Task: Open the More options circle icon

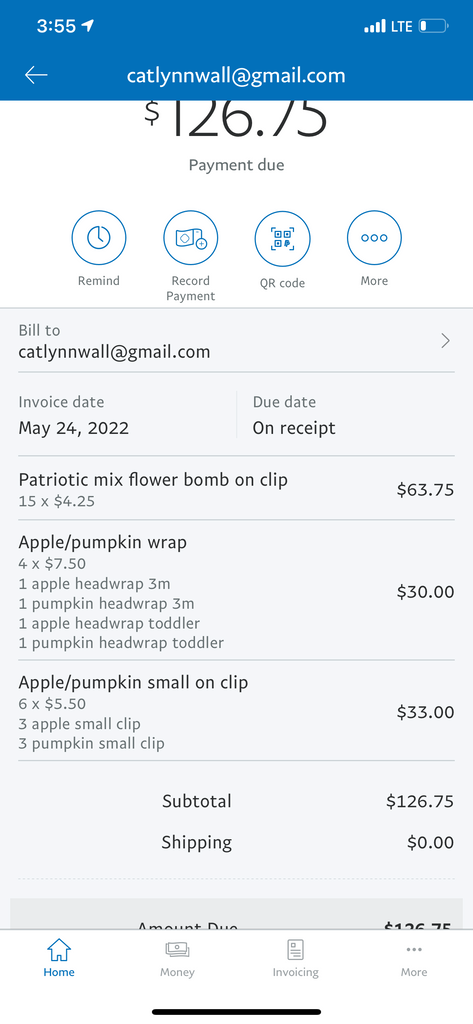Action: click(x=374, y=238)
